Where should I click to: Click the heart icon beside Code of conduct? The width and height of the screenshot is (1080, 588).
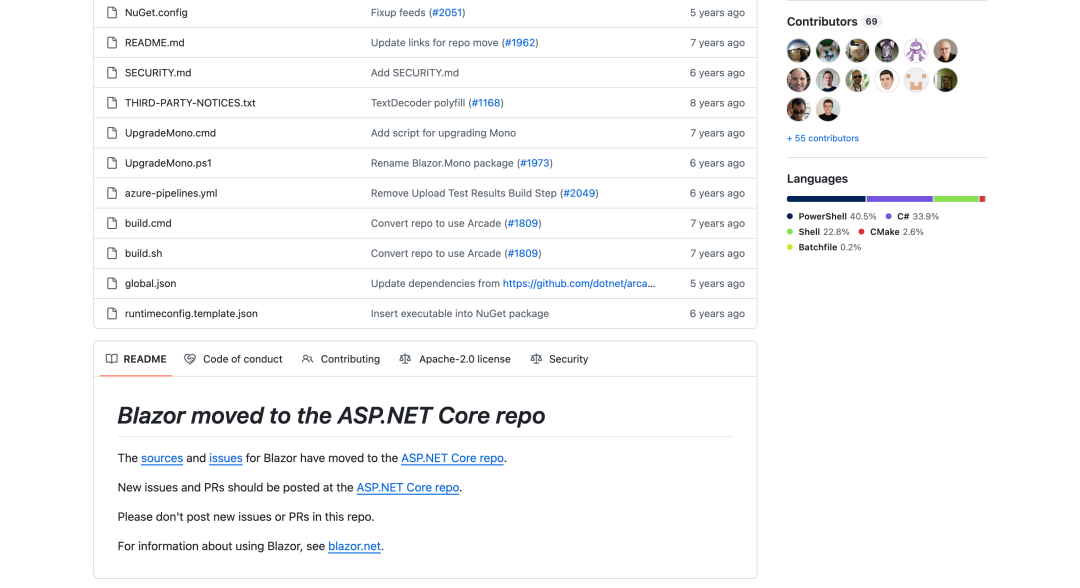tap(190, 359)
